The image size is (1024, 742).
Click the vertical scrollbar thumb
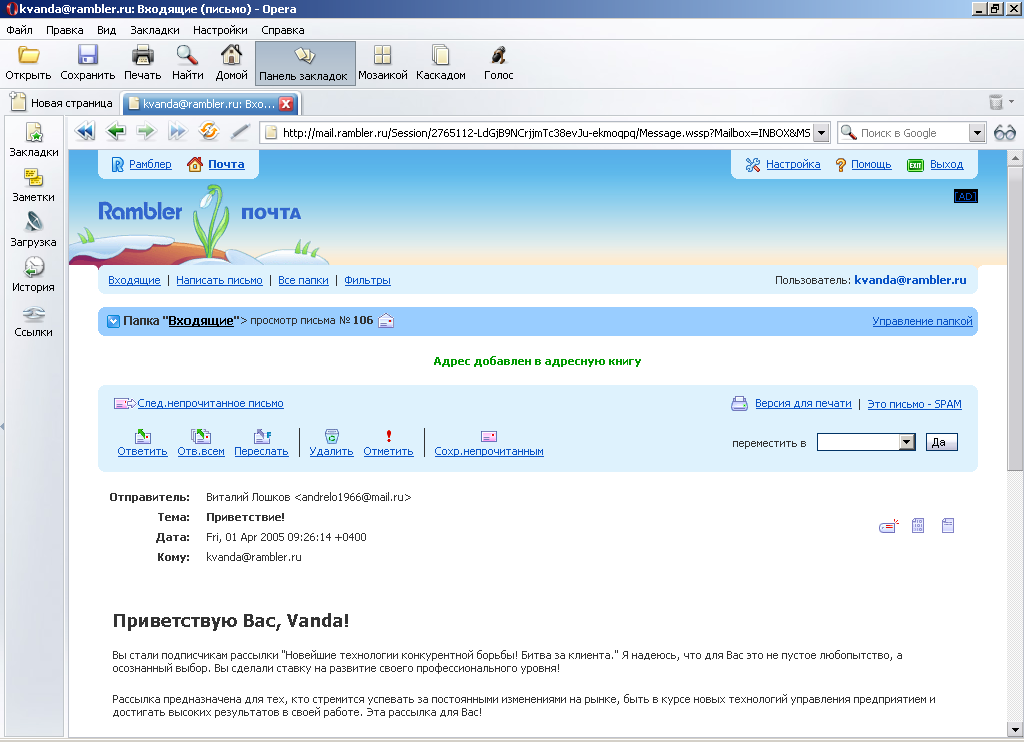click(1015, 317)
